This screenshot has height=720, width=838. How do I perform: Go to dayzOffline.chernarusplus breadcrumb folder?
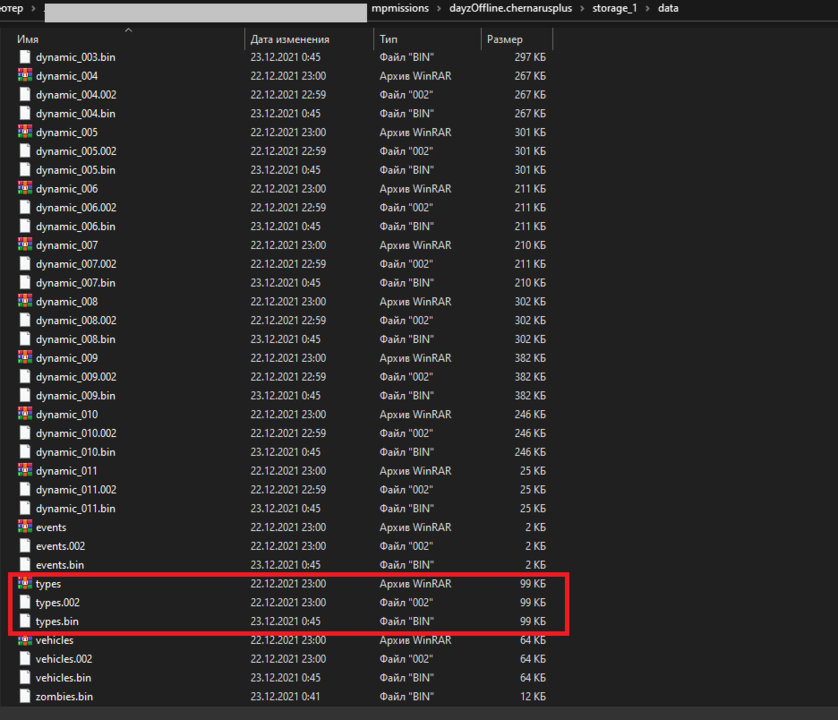[510, 8]
